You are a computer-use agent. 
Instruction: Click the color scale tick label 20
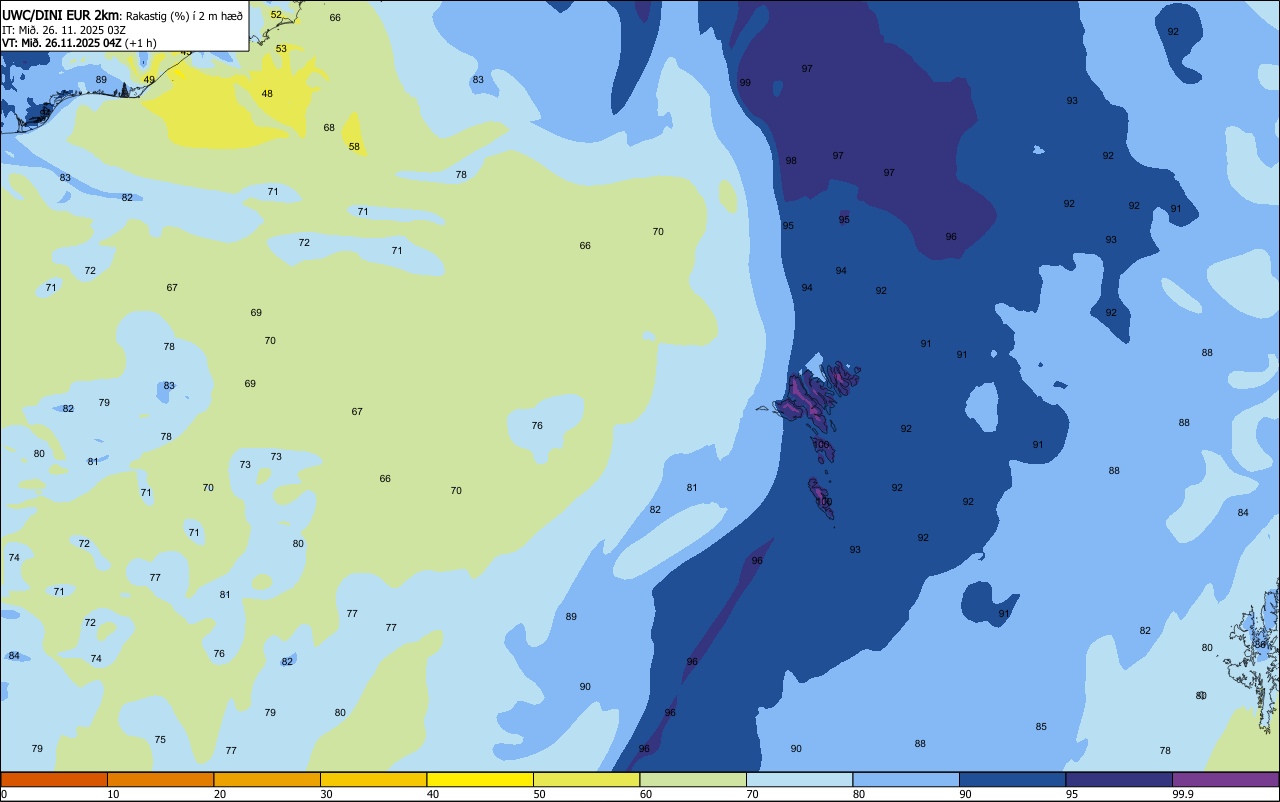[x=220, y=794]
